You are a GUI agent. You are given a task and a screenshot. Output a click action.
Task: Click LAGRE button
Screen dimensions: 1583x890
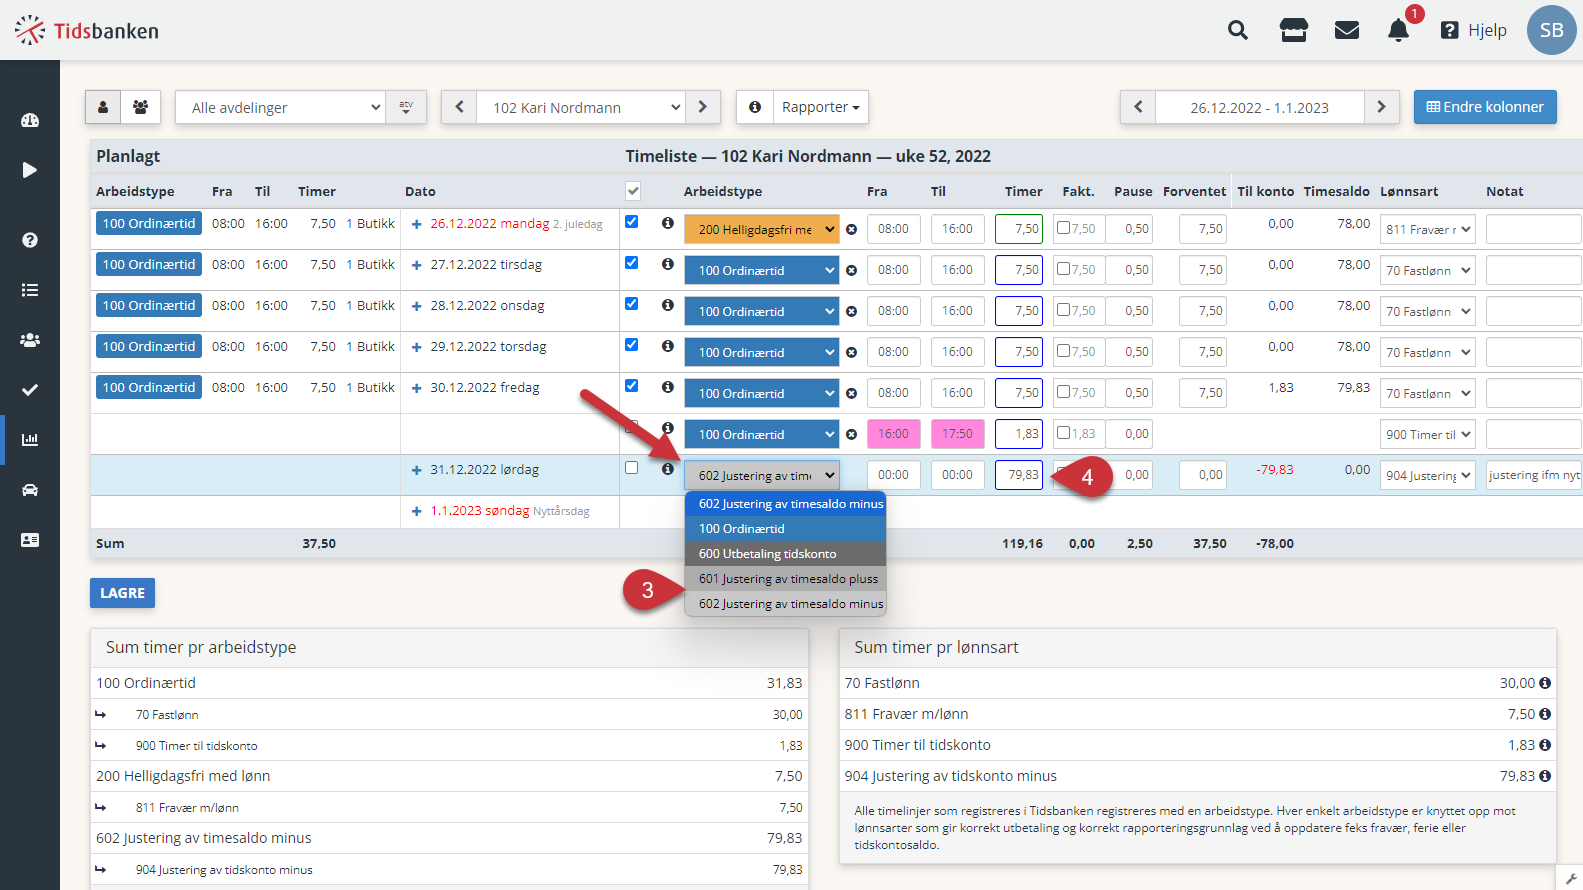click(122, 593)
